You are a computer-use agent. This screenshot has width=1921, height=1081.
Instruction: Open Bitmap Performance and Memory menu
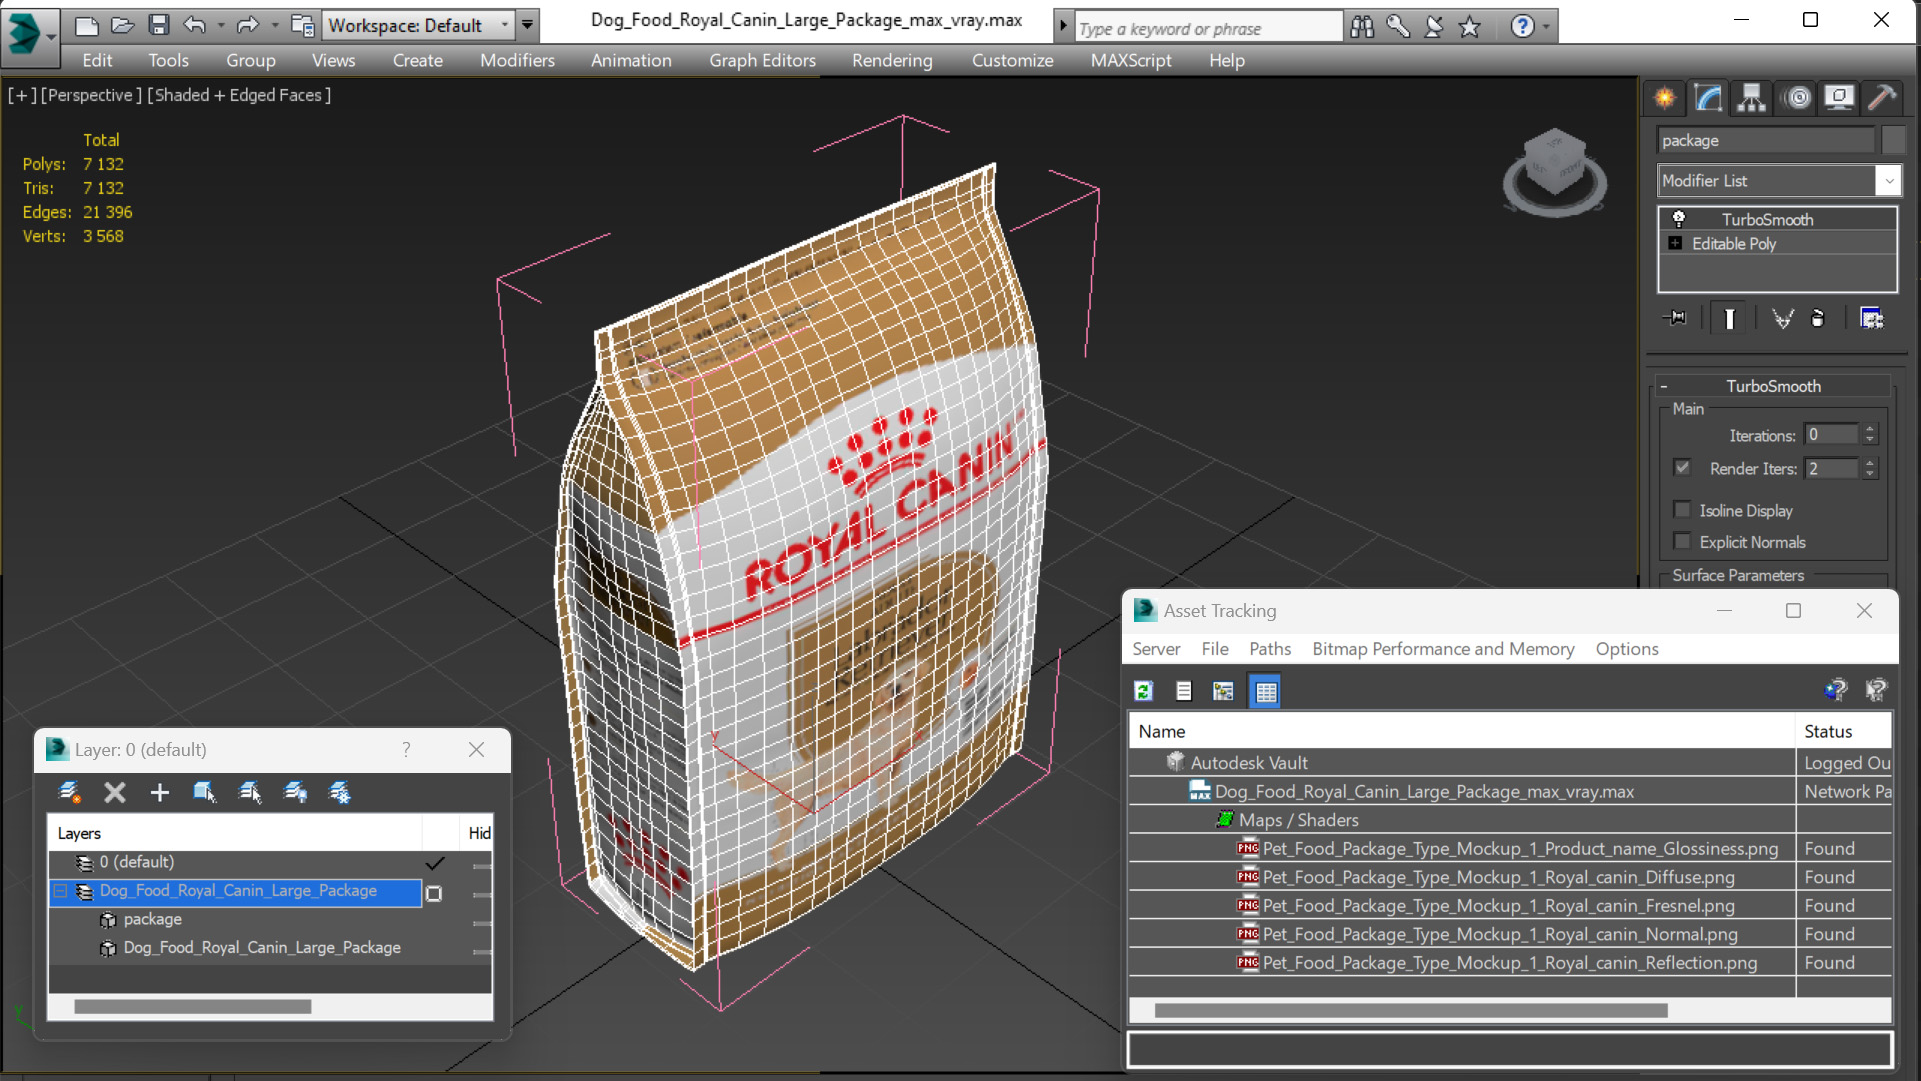(1443, 649)
